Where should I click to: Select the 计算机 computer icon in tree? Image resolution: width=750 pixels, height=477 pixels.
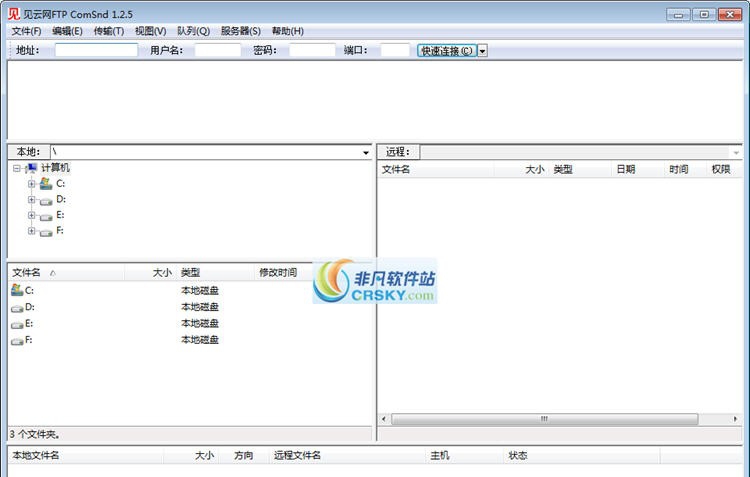point(32,168)
